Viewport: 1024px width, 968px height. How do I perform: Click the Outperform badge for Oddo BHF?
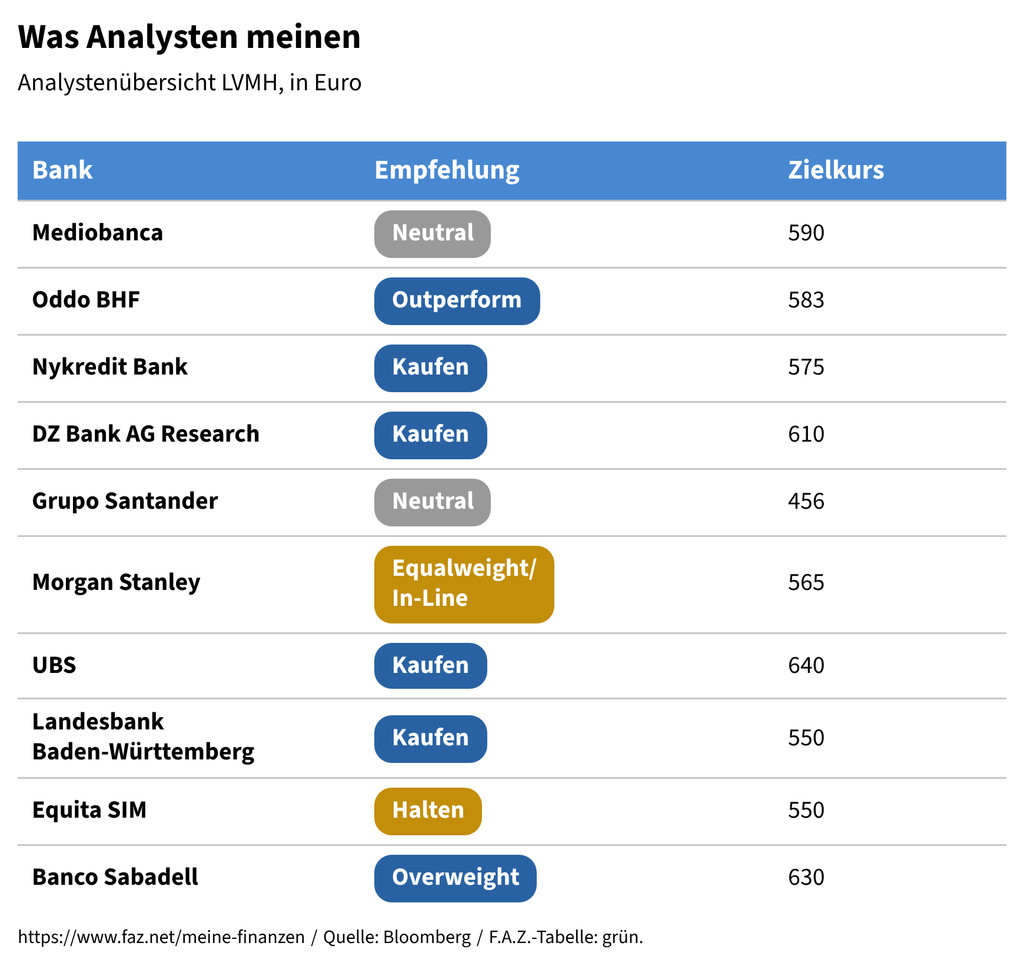[x=456, y=300]
